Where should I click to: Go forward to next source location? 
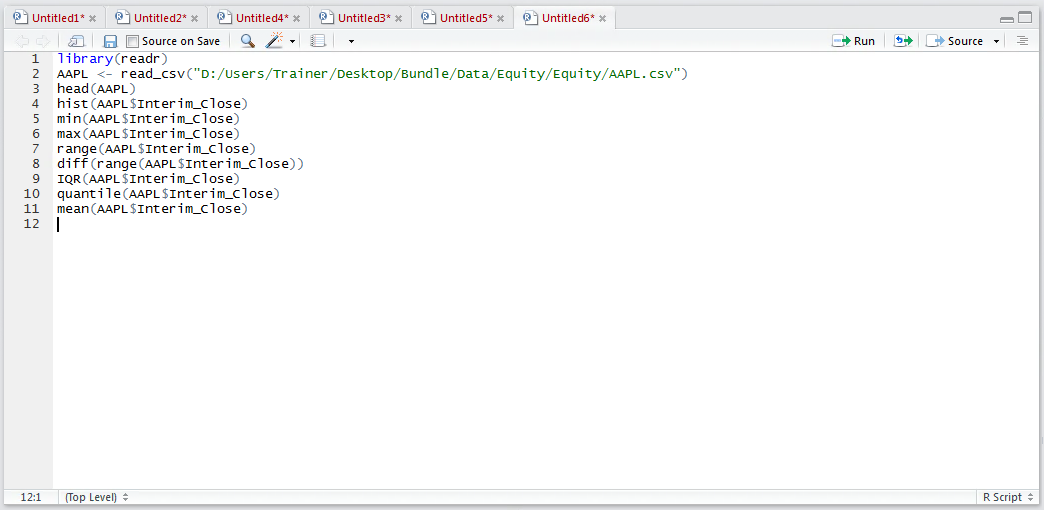(x=43, y=41)
